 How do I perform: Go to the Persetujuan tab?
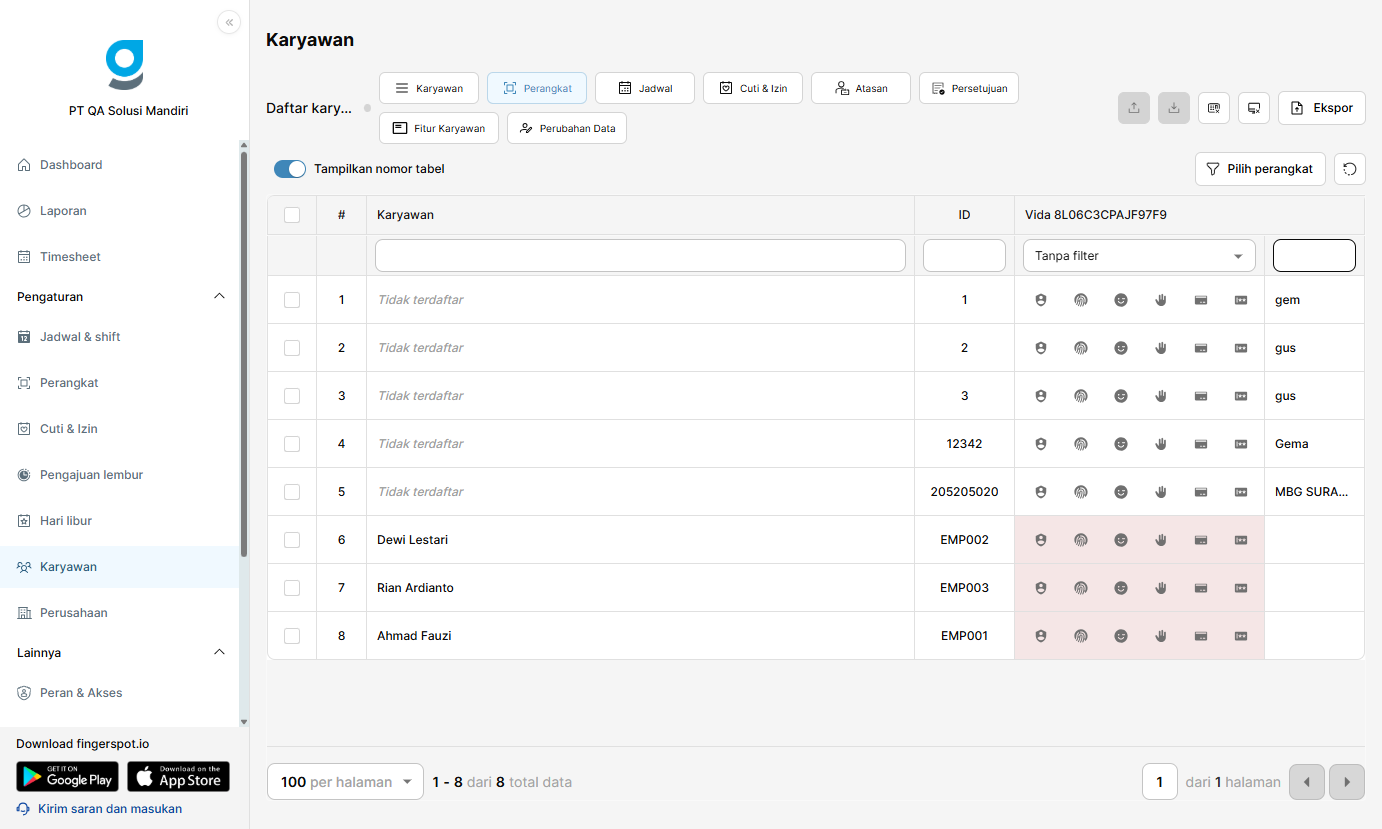[x=969, y=88]
